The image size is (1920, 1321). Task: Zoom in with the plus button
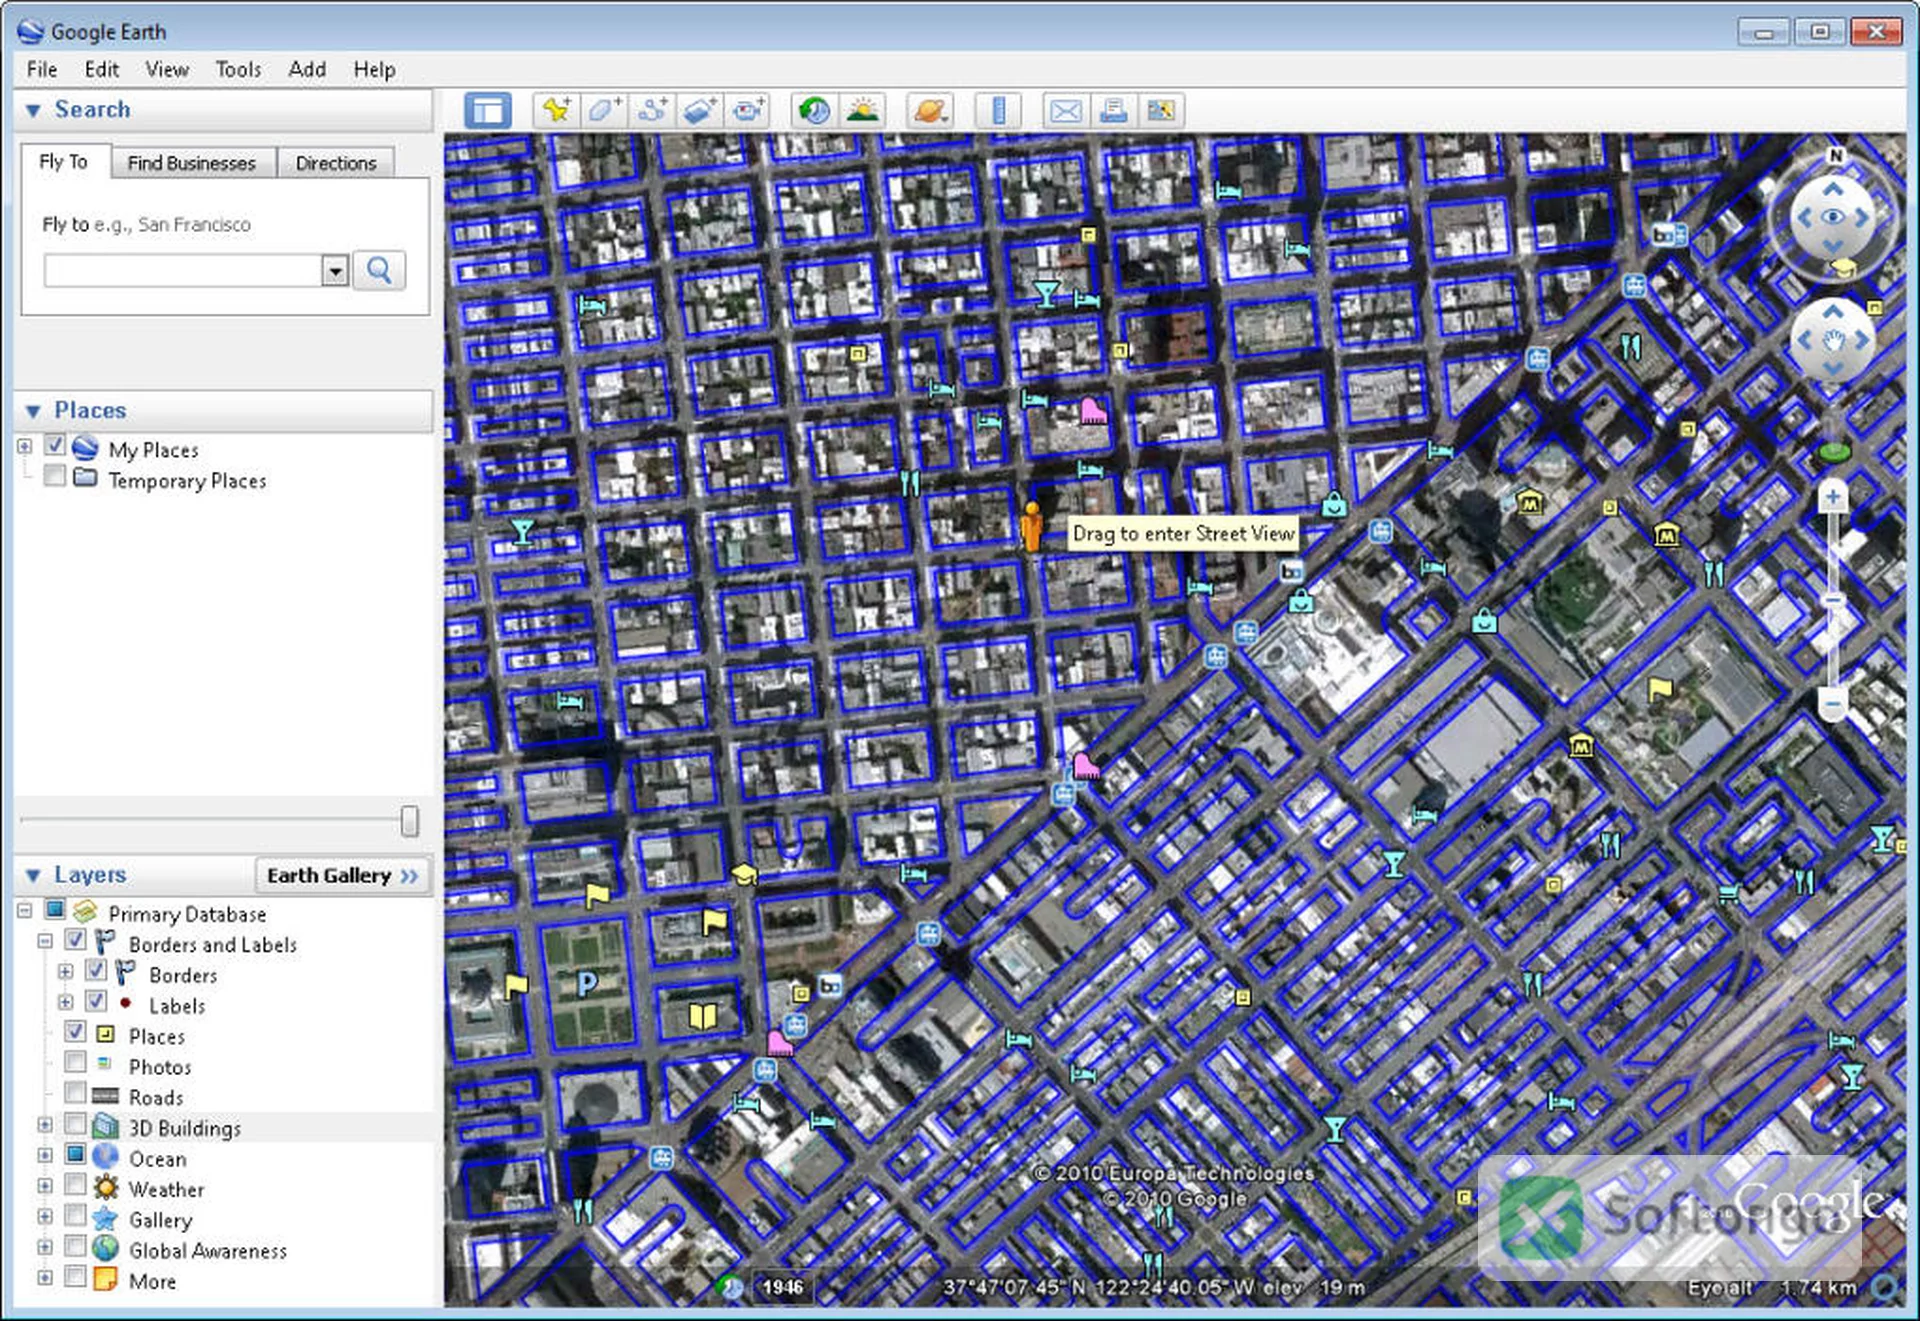(1832, 497)
